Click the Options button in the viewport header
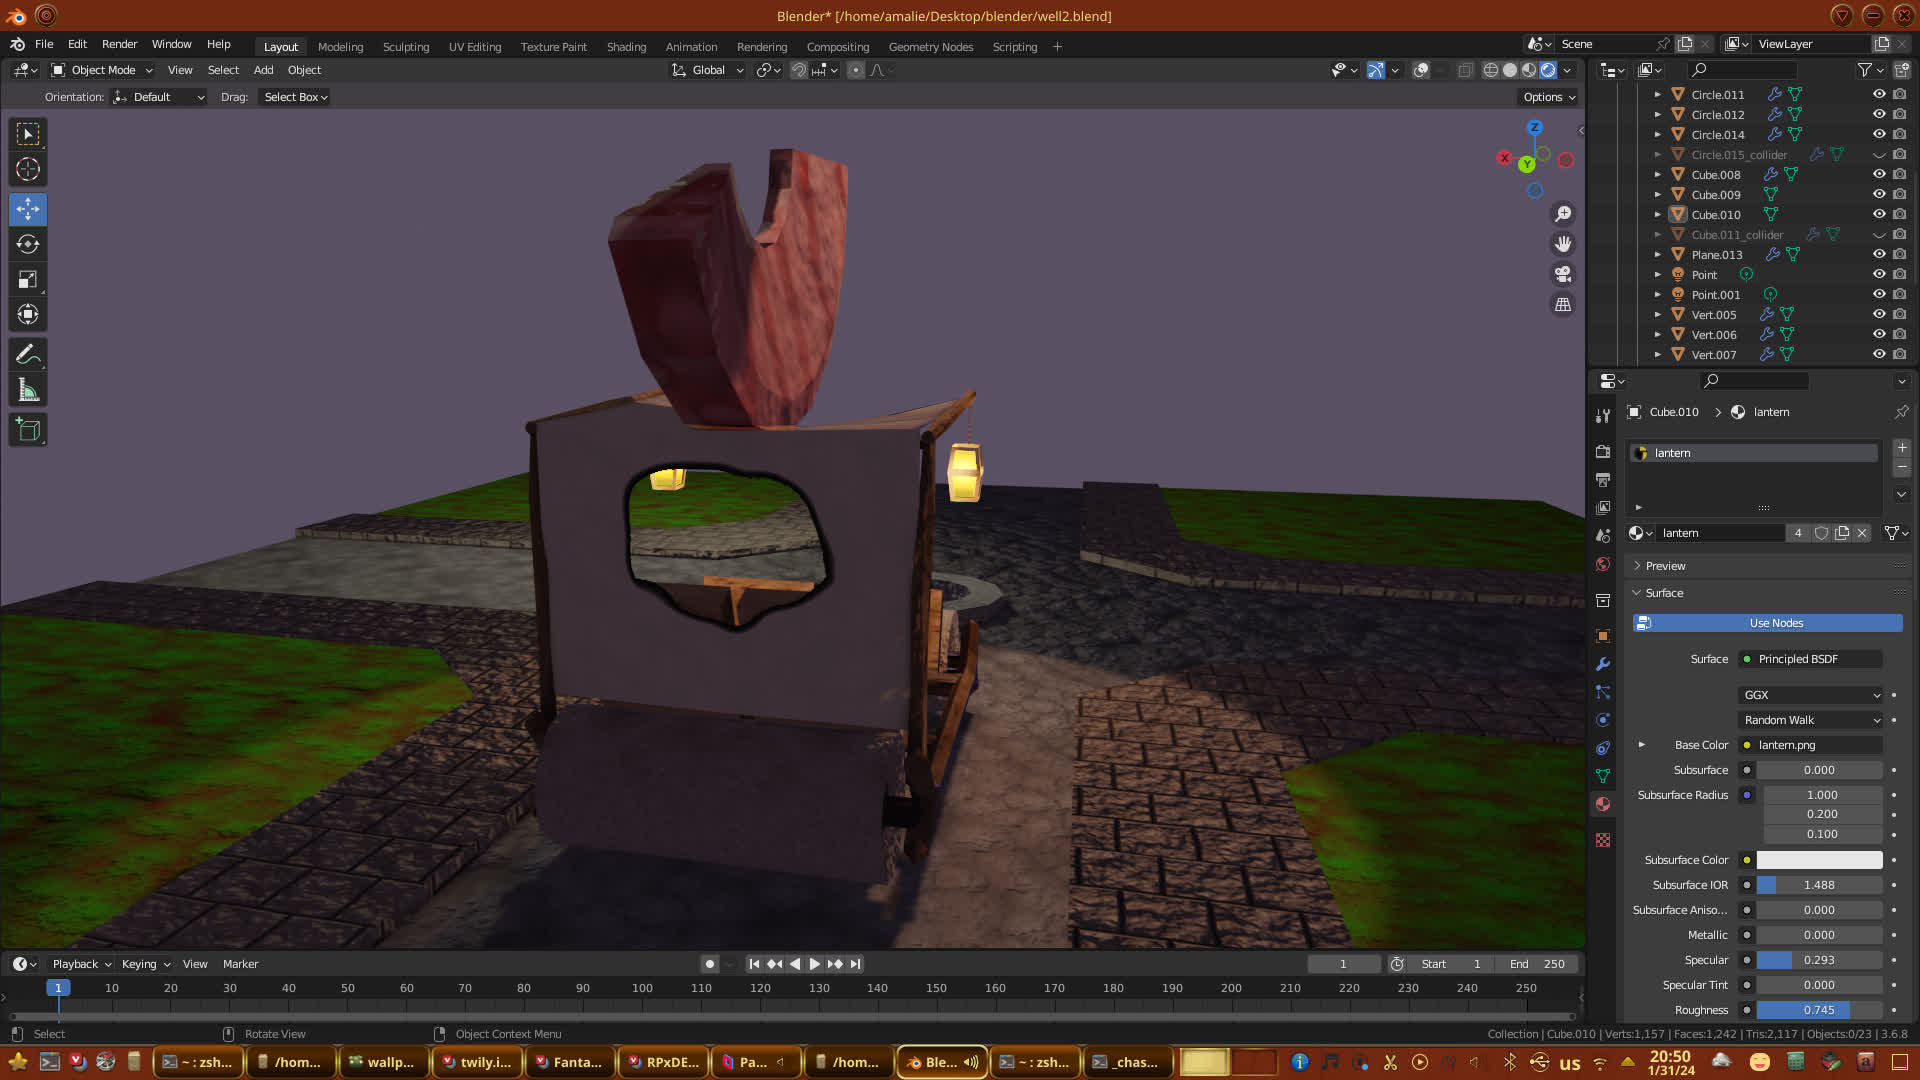Screen dimensions: 1920x1080 1548,97
